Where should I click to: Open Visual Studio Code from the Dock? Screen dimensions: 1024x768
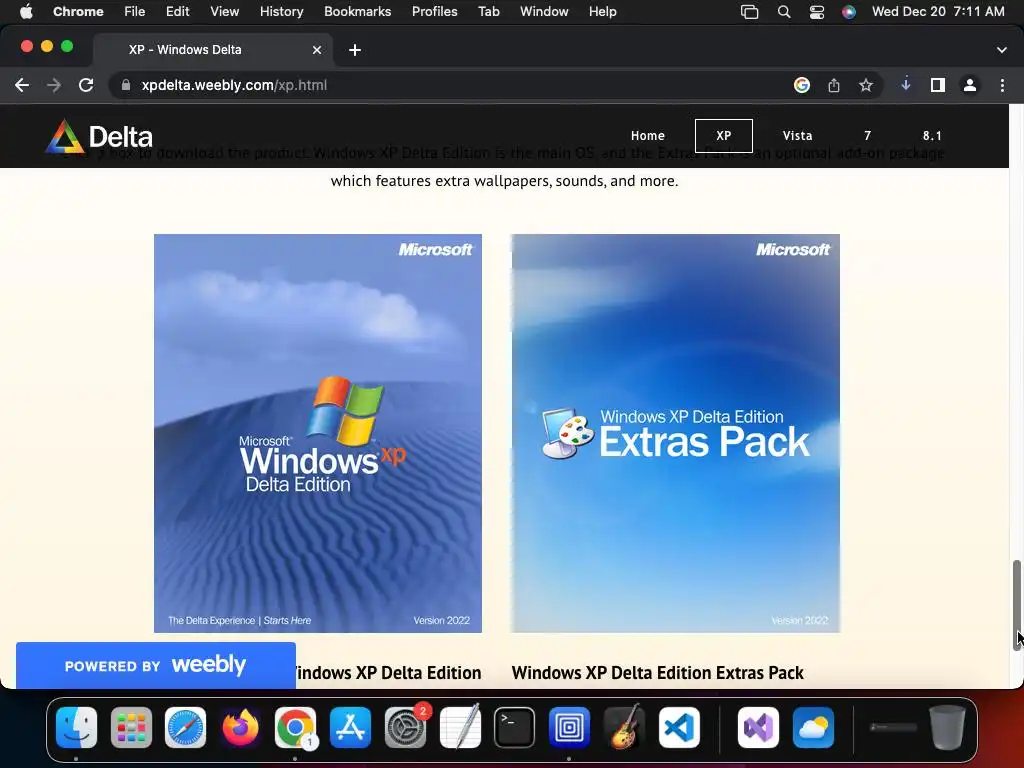[x=679, y=727]
